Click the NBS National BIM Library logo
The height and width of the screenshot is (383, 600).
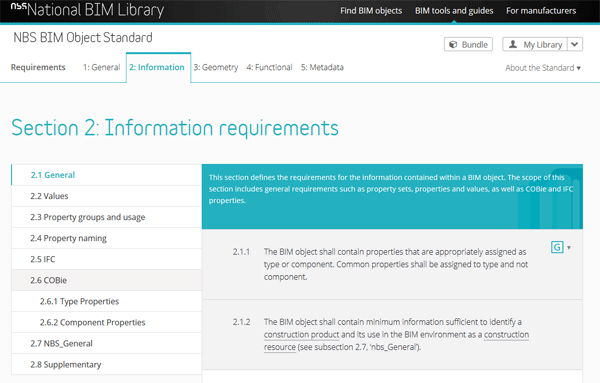coord(87,10)
